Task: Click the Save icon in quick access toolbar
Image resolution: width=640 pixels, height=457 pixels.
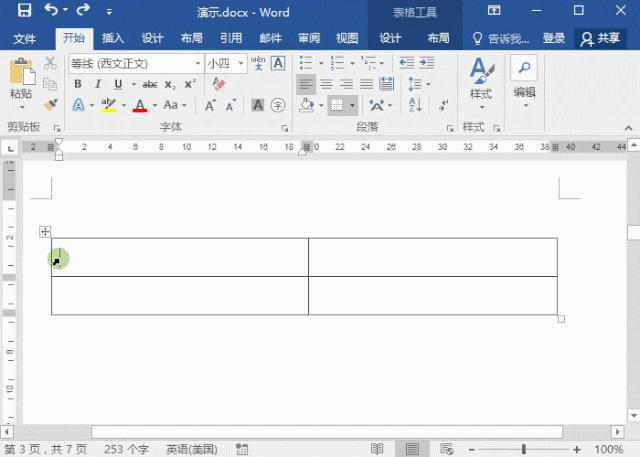Action: pos(24,10)
